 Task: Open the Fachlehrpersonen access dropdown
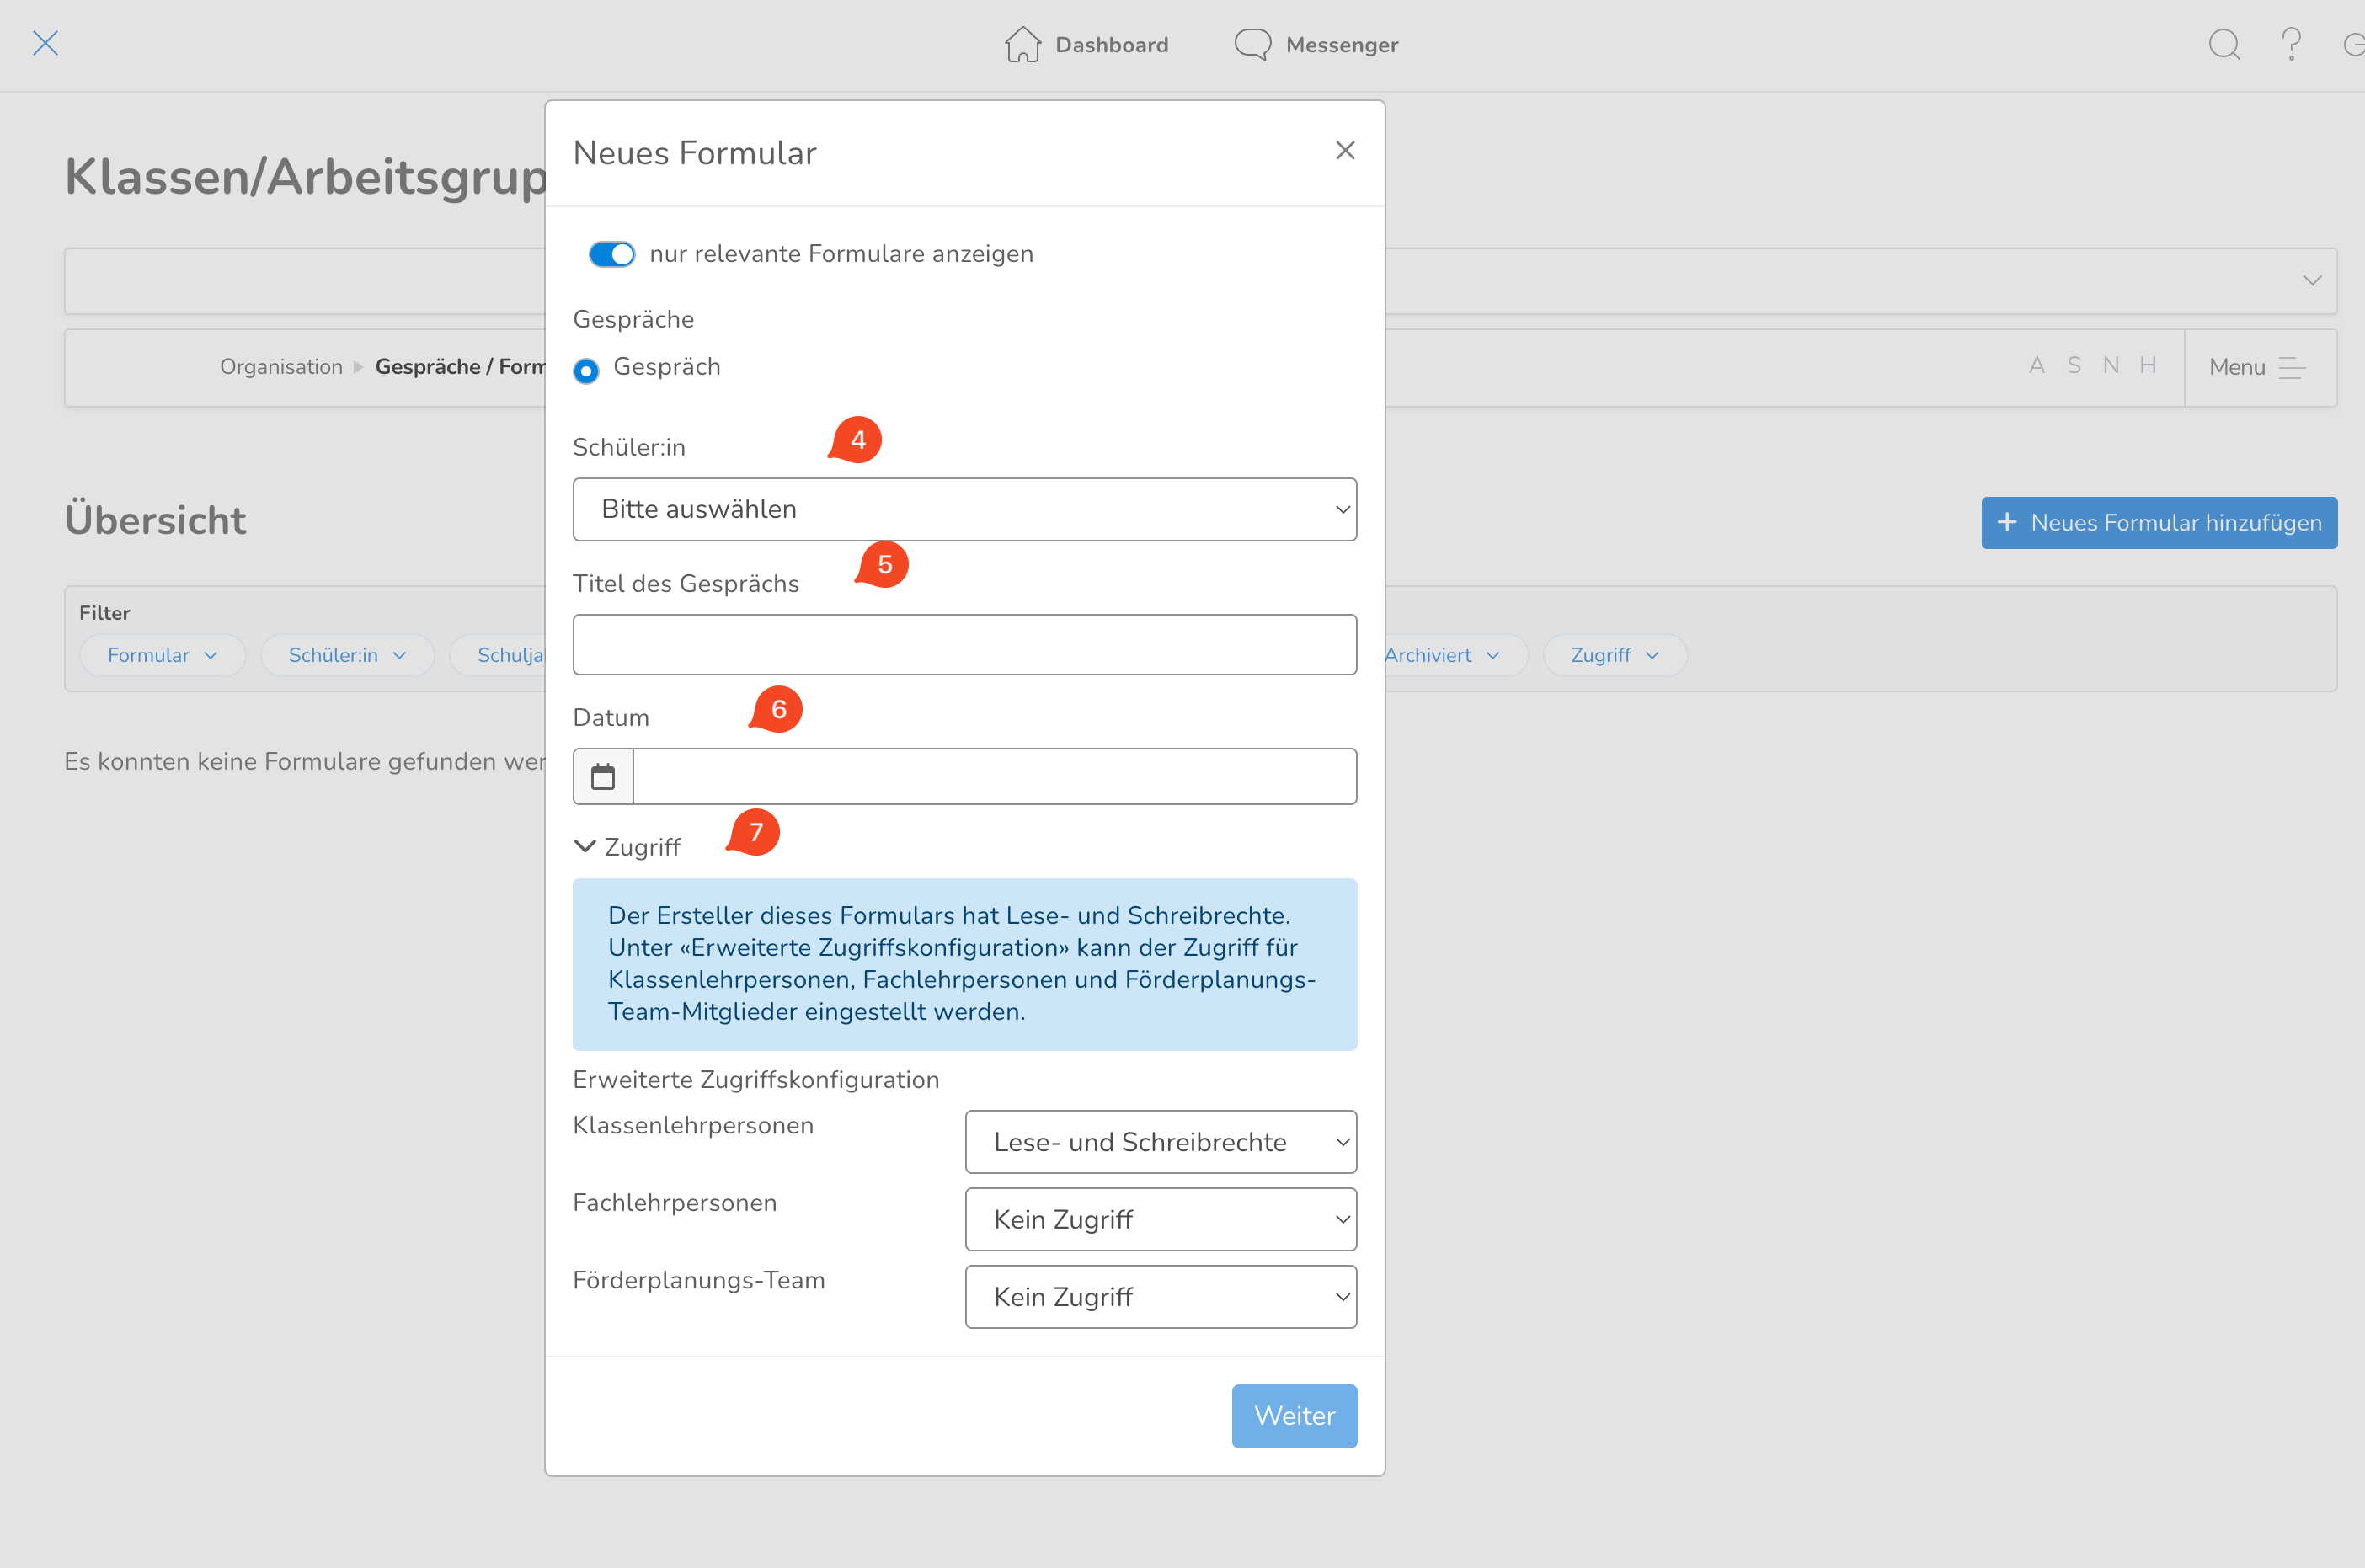[x=1160, y=1219]
